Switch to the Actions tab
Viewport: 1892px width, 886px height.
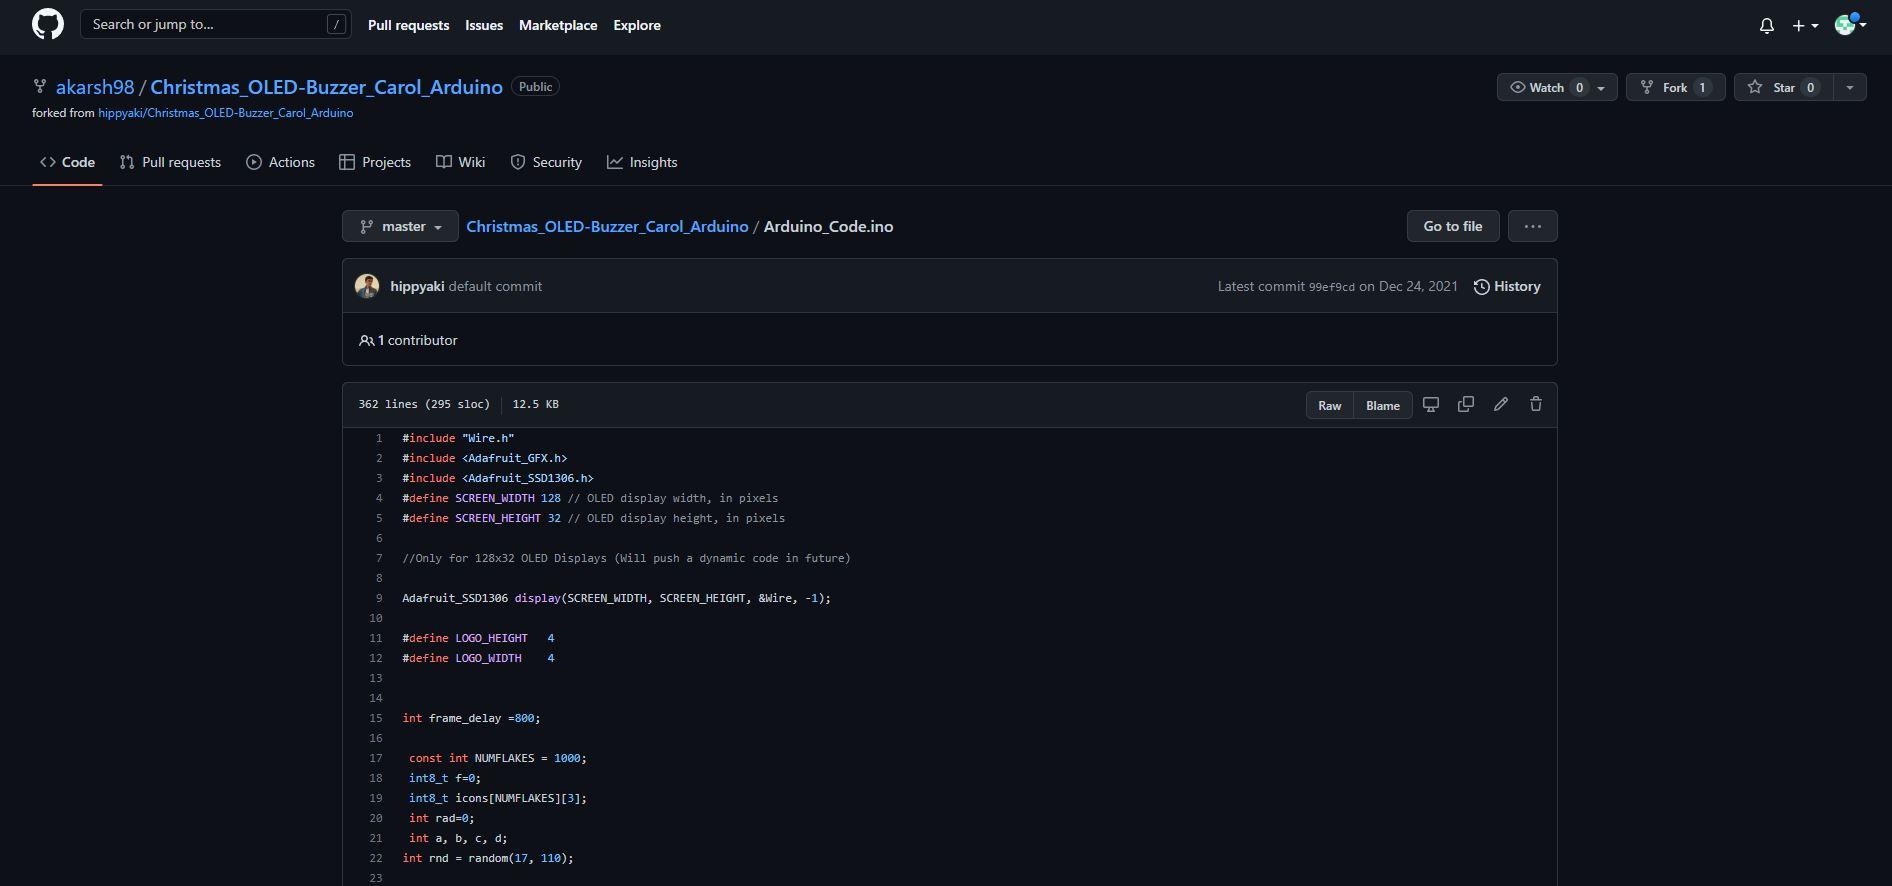coord(280,162)
